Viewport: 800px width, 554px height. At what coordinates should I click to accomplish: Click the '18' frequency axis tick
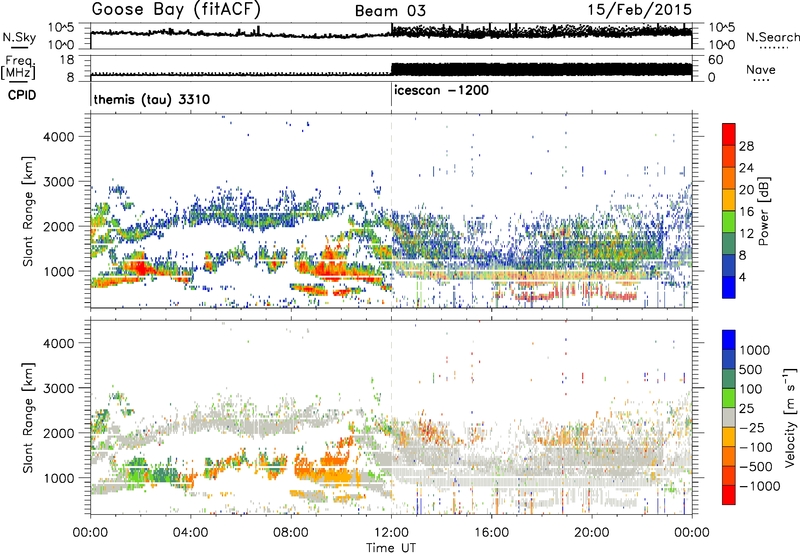pyautogui.click(x=67, y=60)
